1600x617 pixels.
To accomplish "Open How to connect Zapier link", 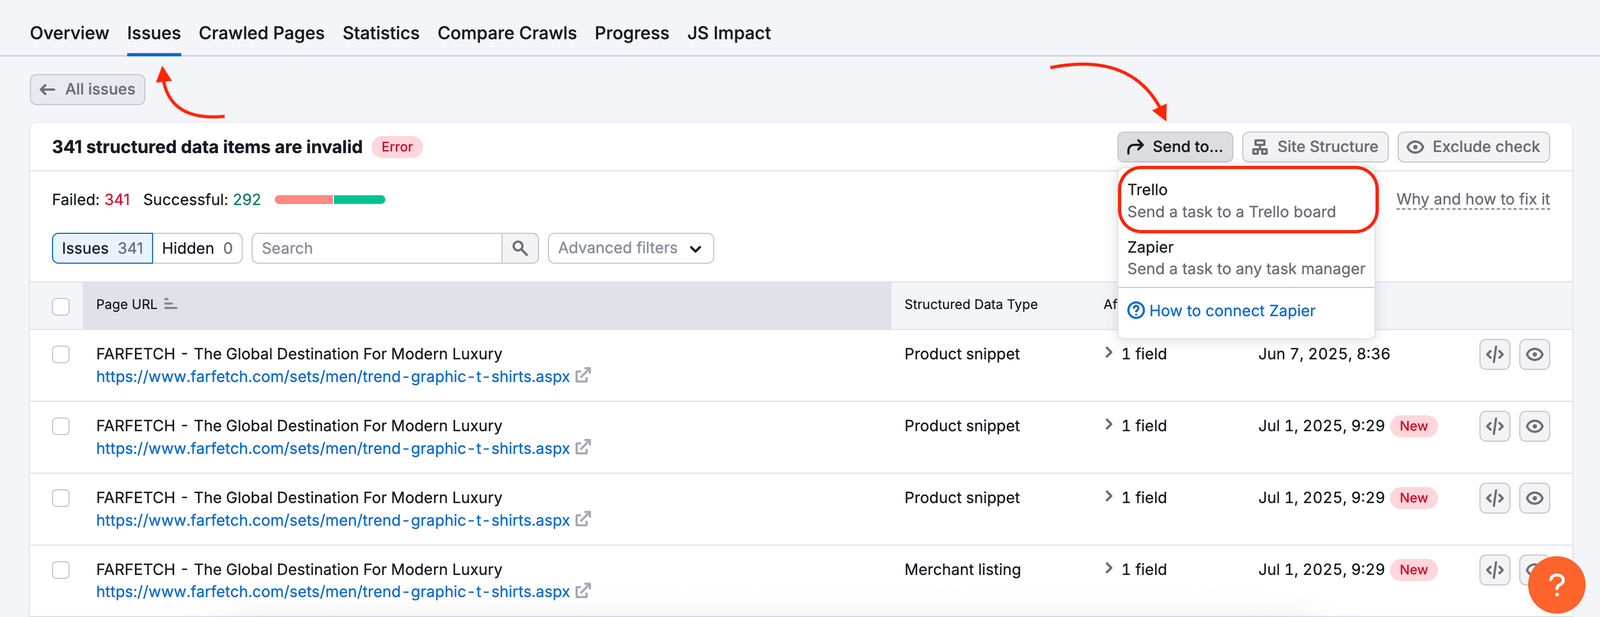I will [x=1232, y=311].
